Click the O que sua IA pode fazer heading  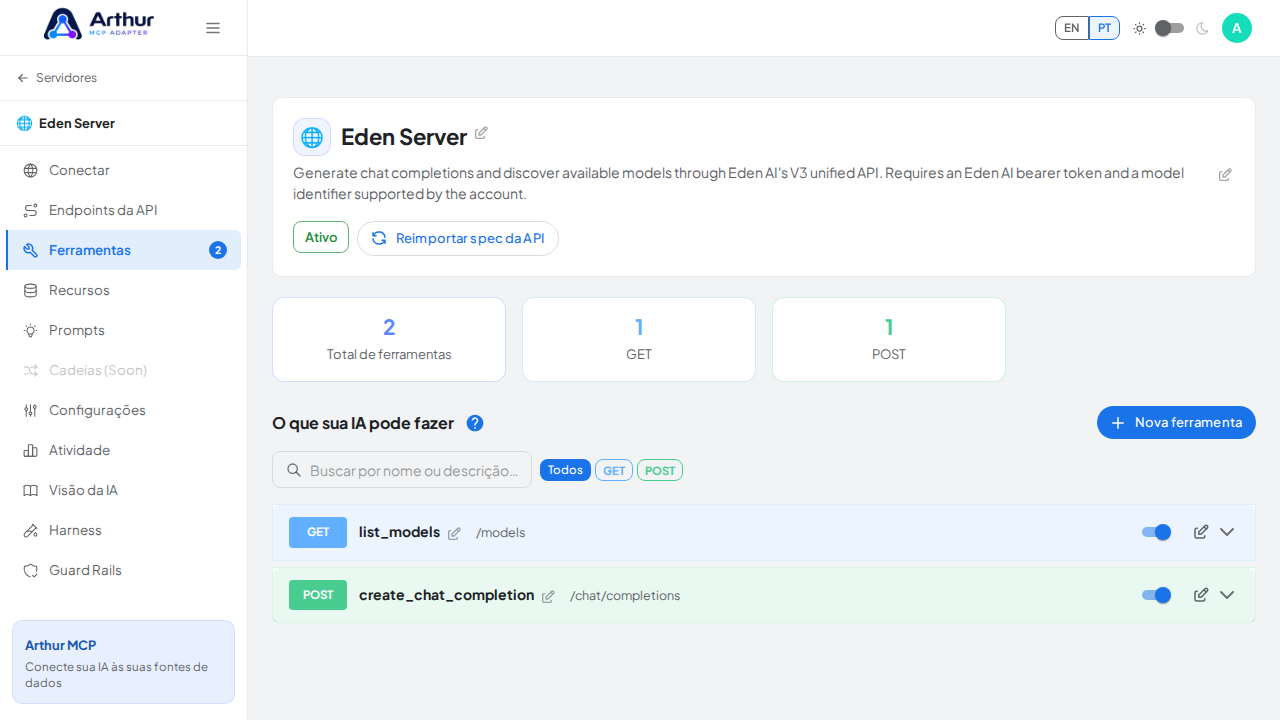(x=363, y=423)
